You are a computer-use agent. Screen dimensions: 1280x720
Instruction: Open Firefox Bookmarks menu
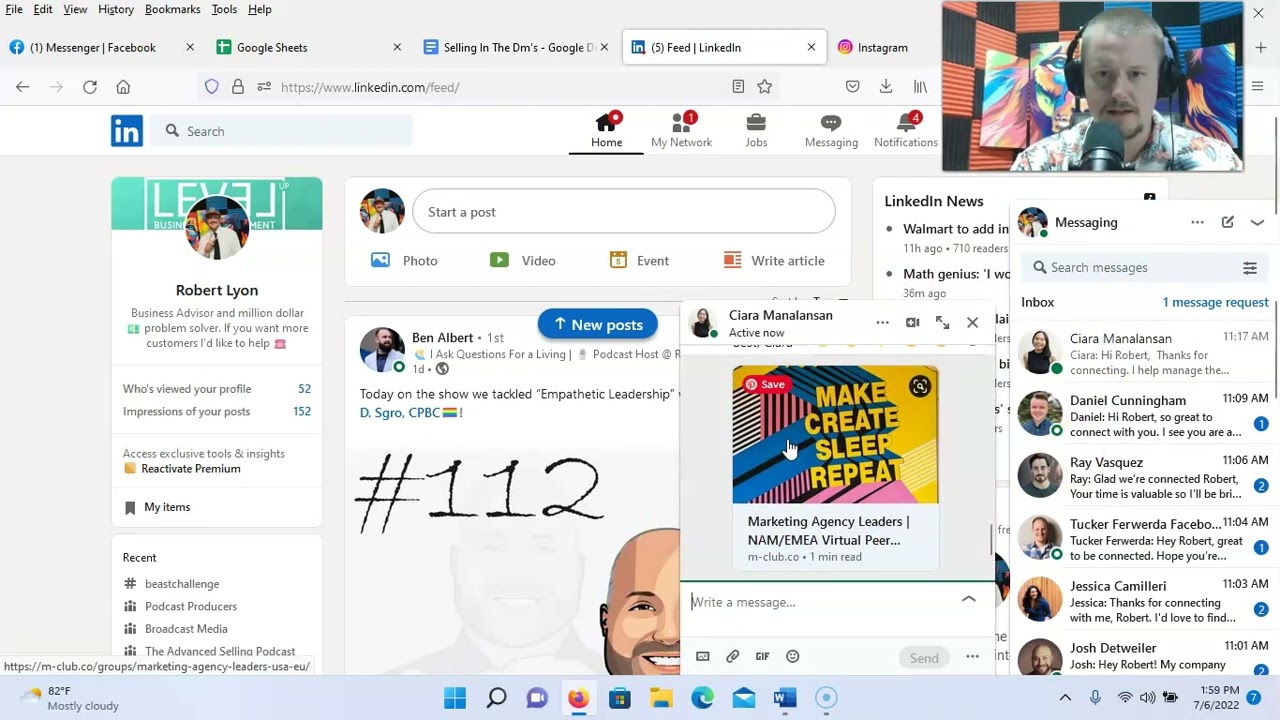click(x=173, y=9)
